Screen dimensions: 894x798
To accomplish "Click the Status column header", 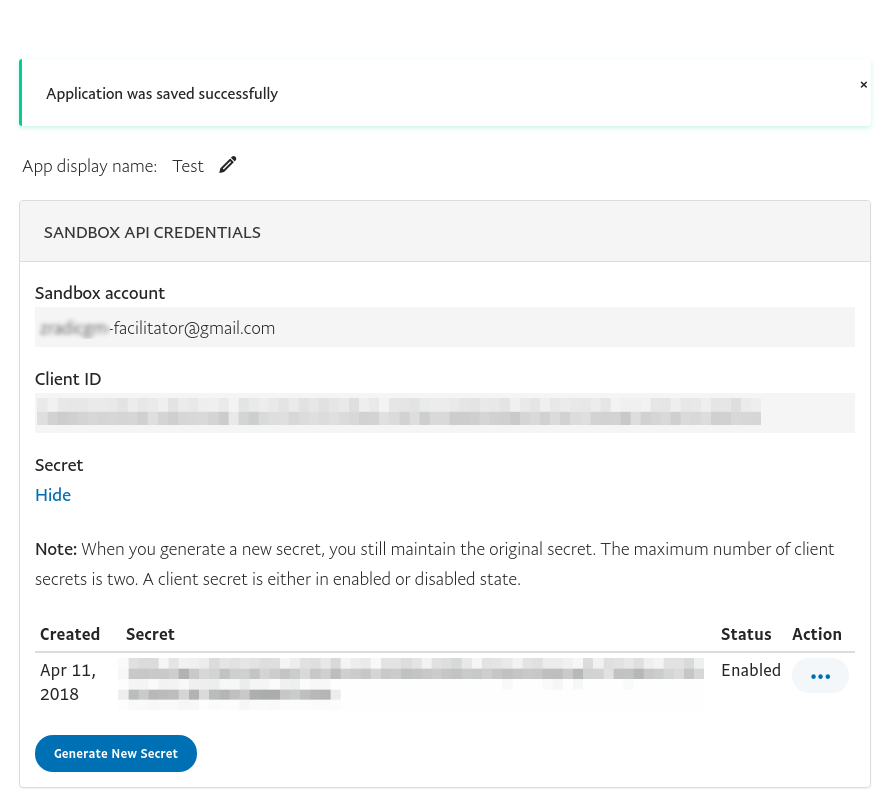I will coord(746,634).
